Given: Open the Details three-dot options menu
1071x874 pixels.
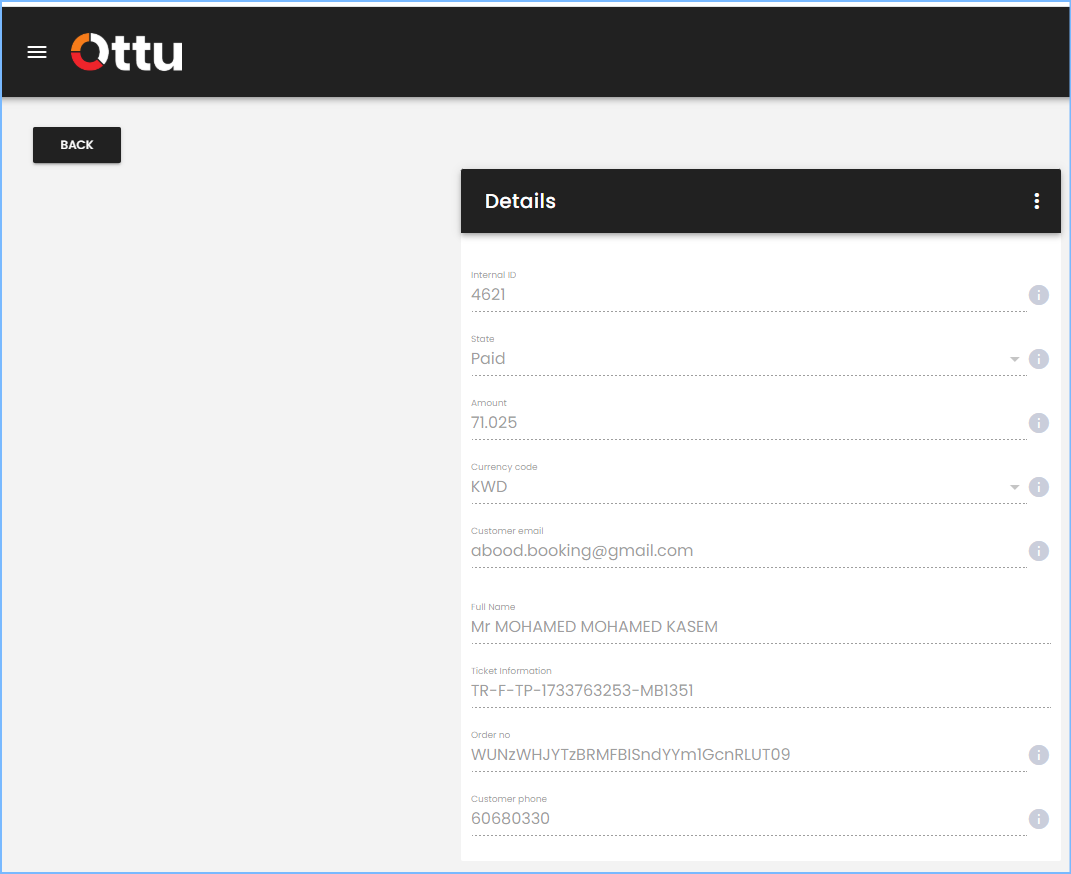Looking at the screenshot, I should tap(1036, 201).
